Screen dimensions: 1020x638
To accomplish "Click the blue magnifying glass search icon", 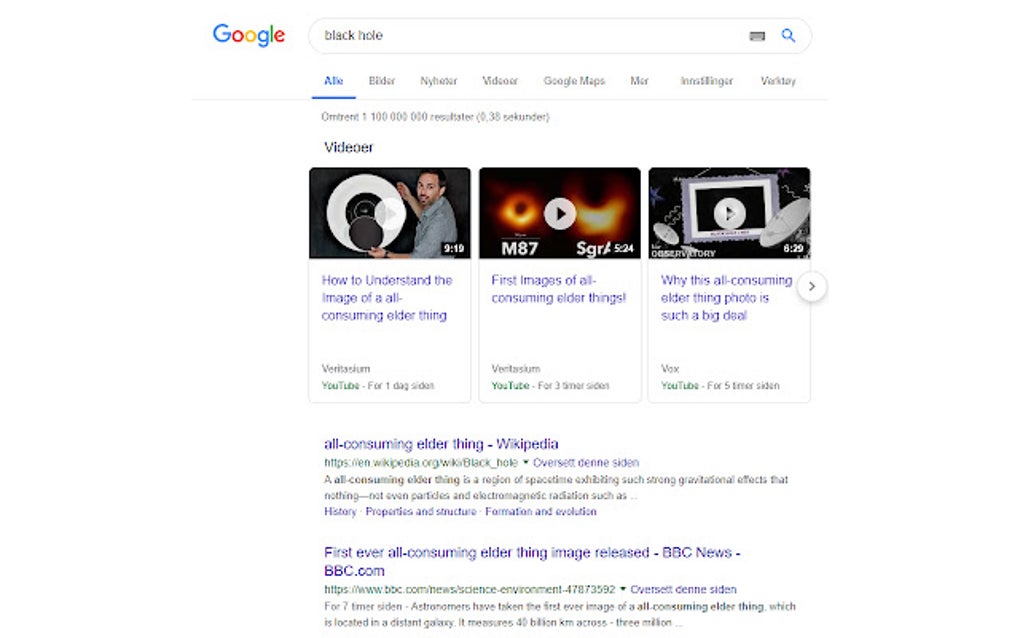I will tap(789, 35).
